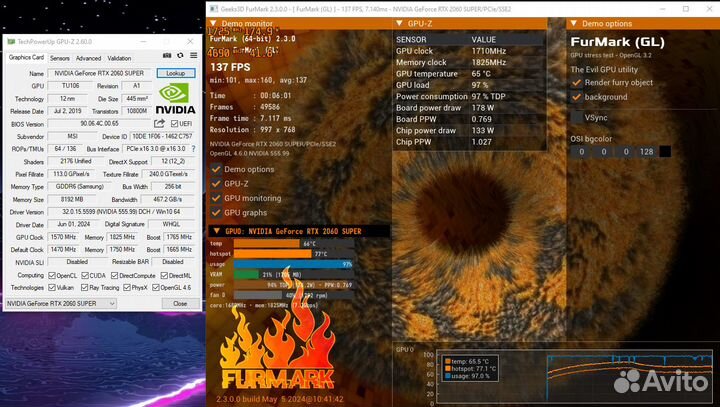The height and width of the screenshot is (407, 720).
Task: Open GPU-Z hamburger menu icon
Action: 194,55
